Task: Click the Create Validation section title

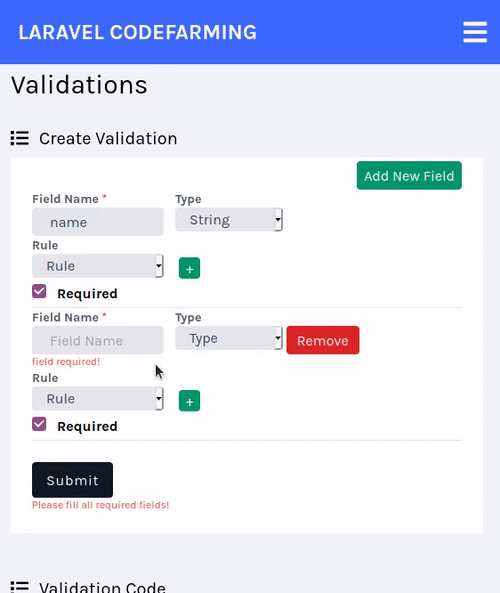Action: pyautogui.click(x=108, y=138)
